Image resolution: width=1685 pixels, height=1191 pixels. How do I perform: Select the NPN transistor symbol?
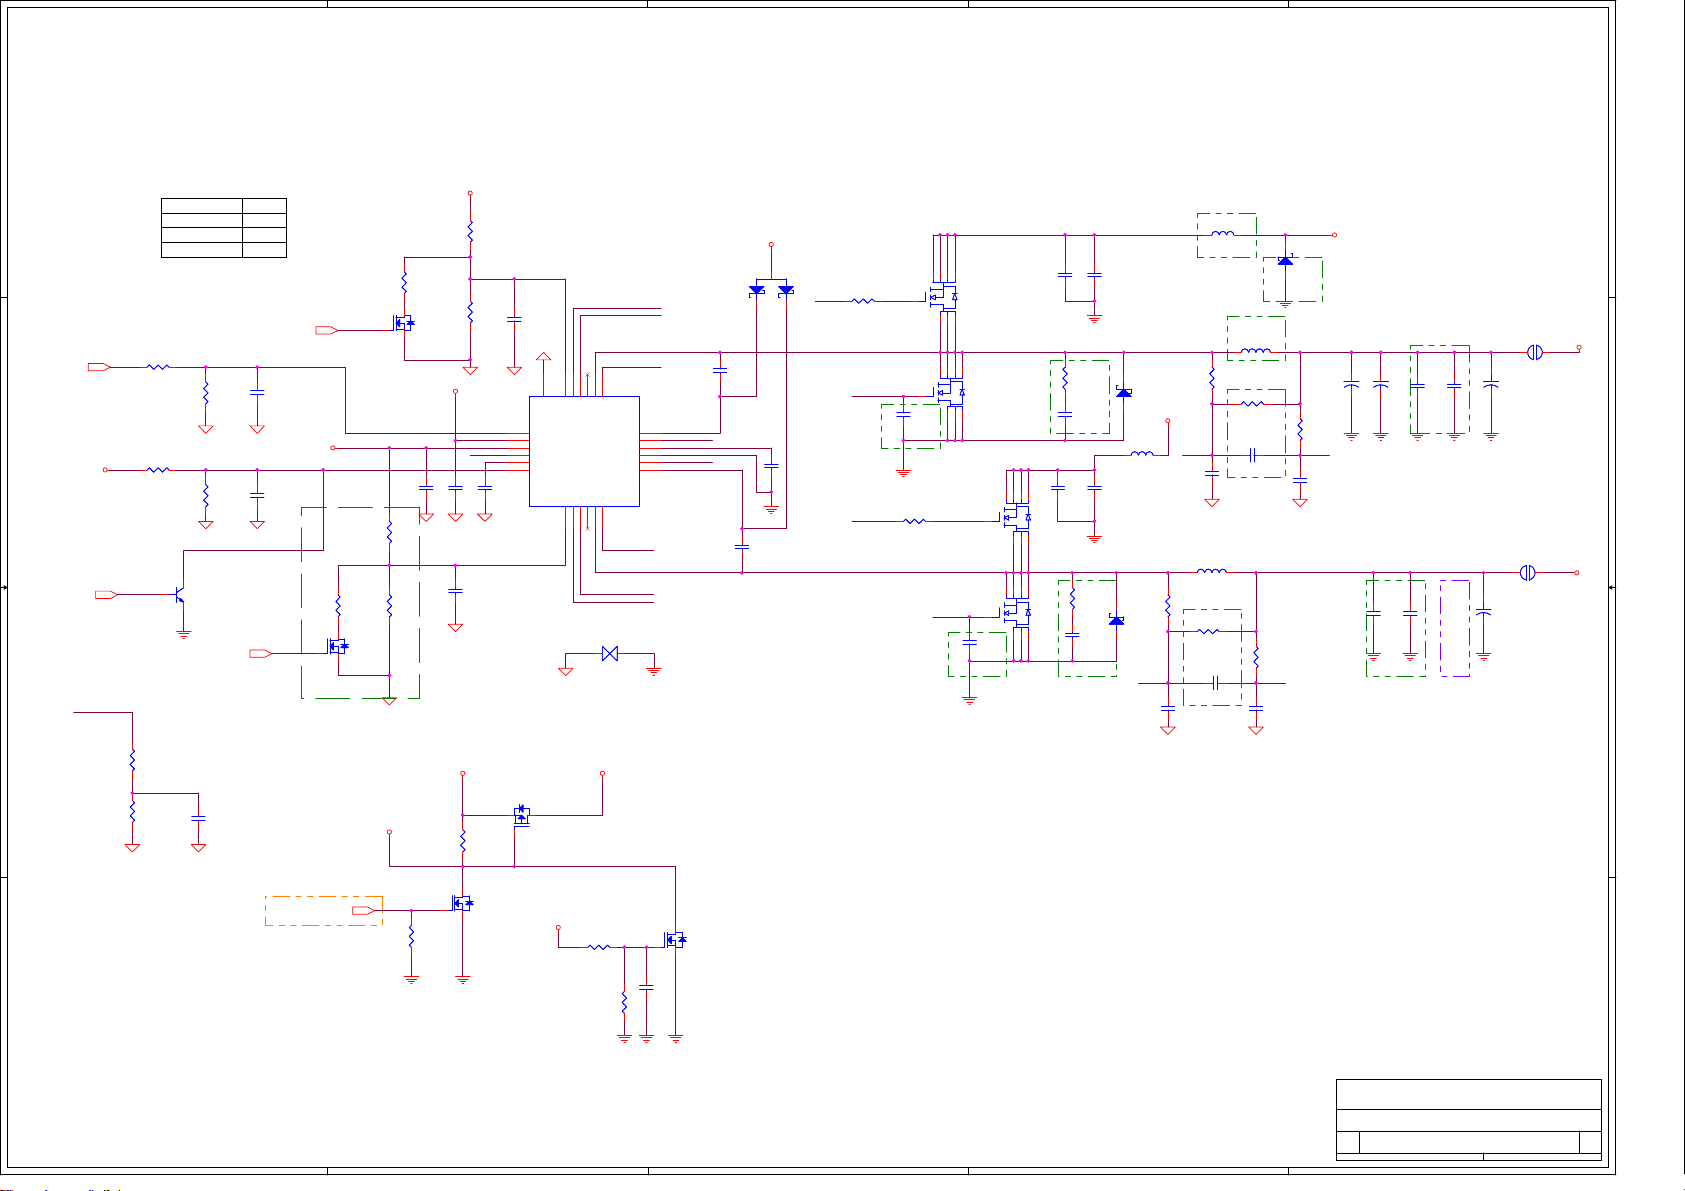point(179,595)
